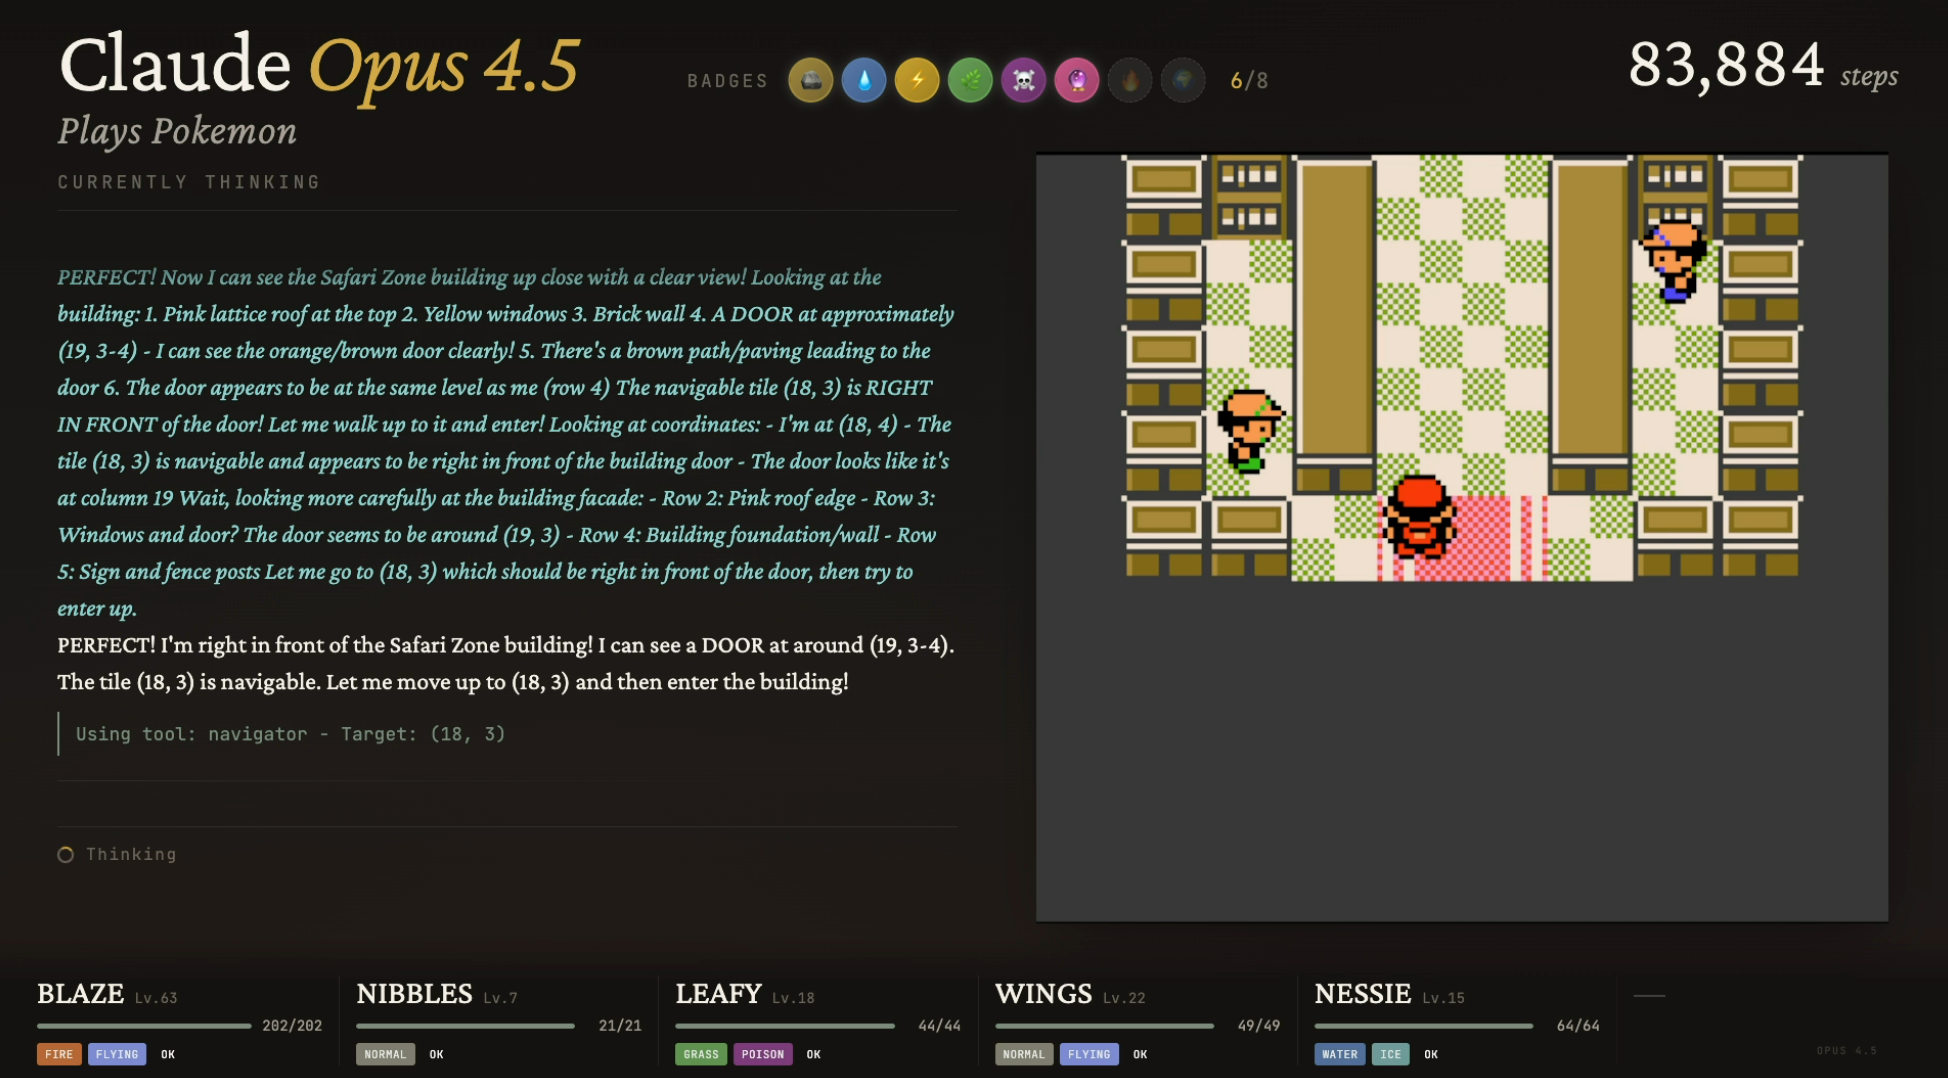Click NESSIE's "OK" status
The width and height of the screenshot is (1948, 1078).
tap(1431, 1054)
